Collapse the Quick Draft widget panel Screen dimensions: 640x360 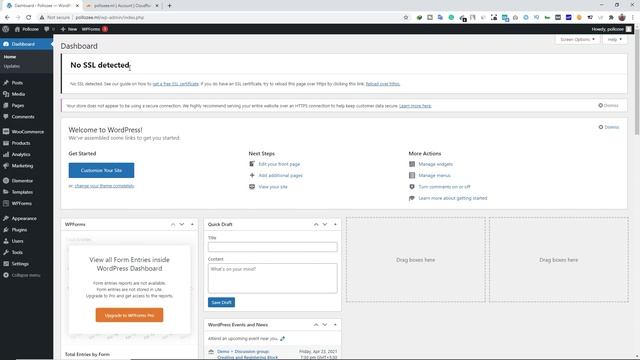[335, 224]
